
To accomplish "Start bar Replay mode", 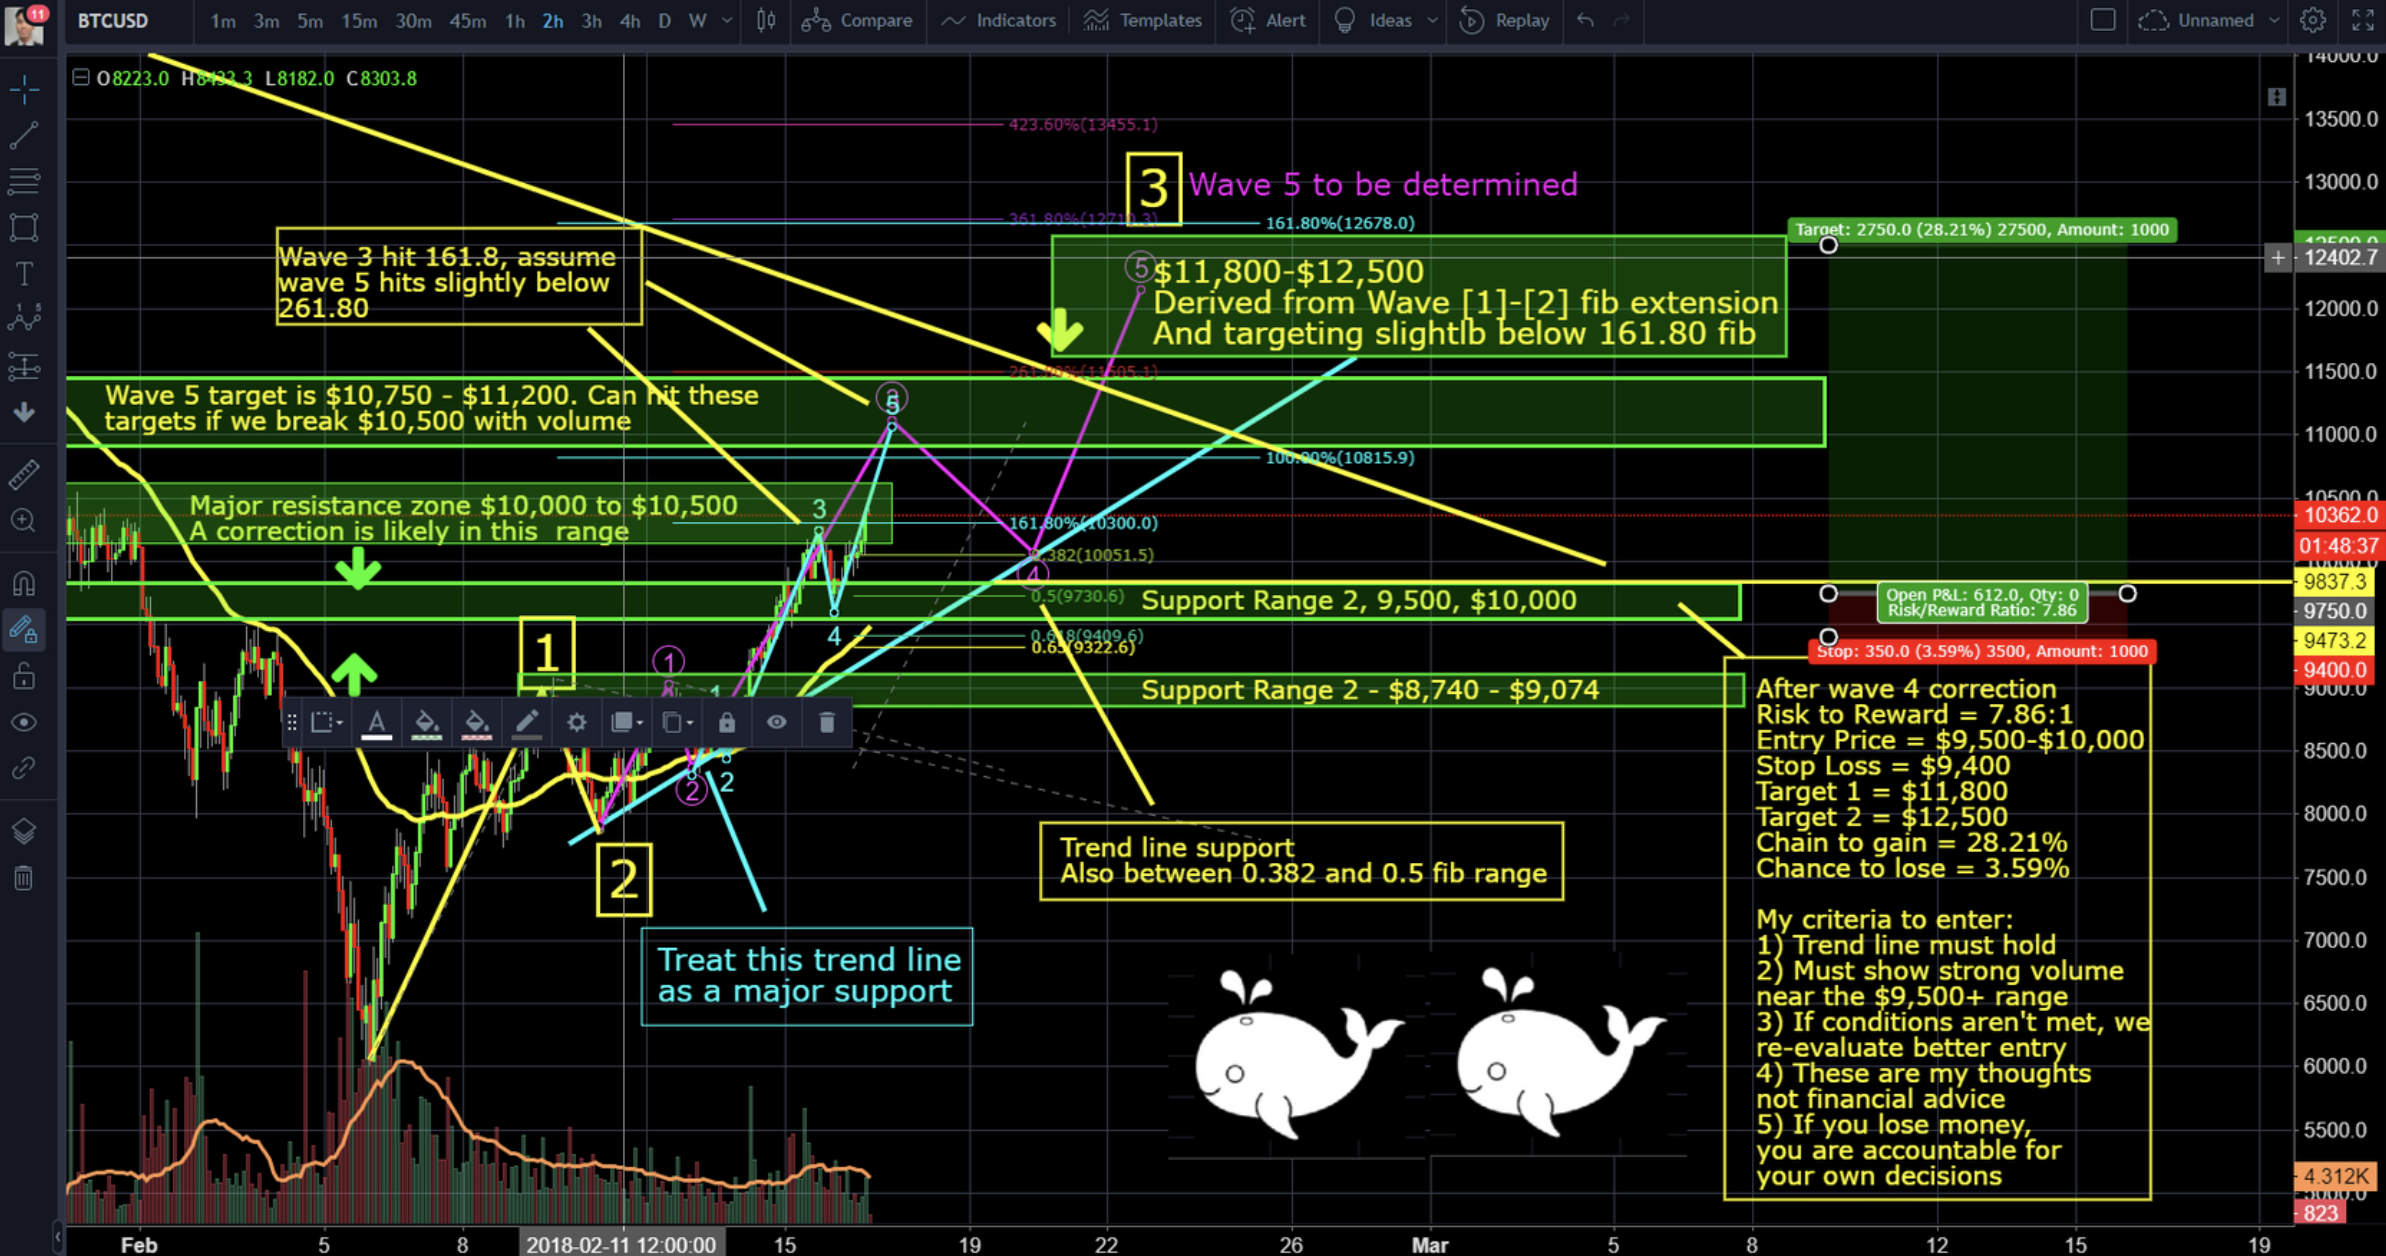I will [1505, 20].
